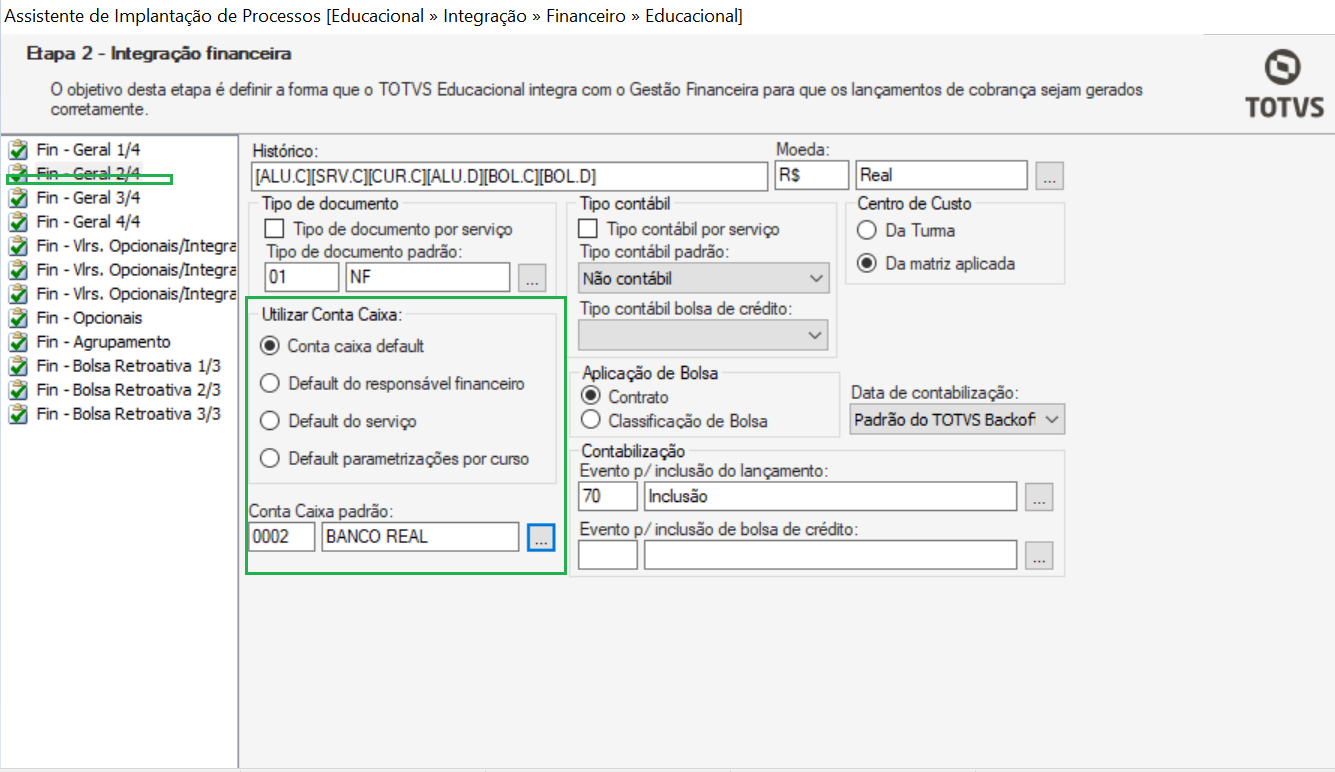The width and height of the screenshot is (1335, 772).
Task: Browse Tipo de documento padrão lookup
Action: coord(532,278)
